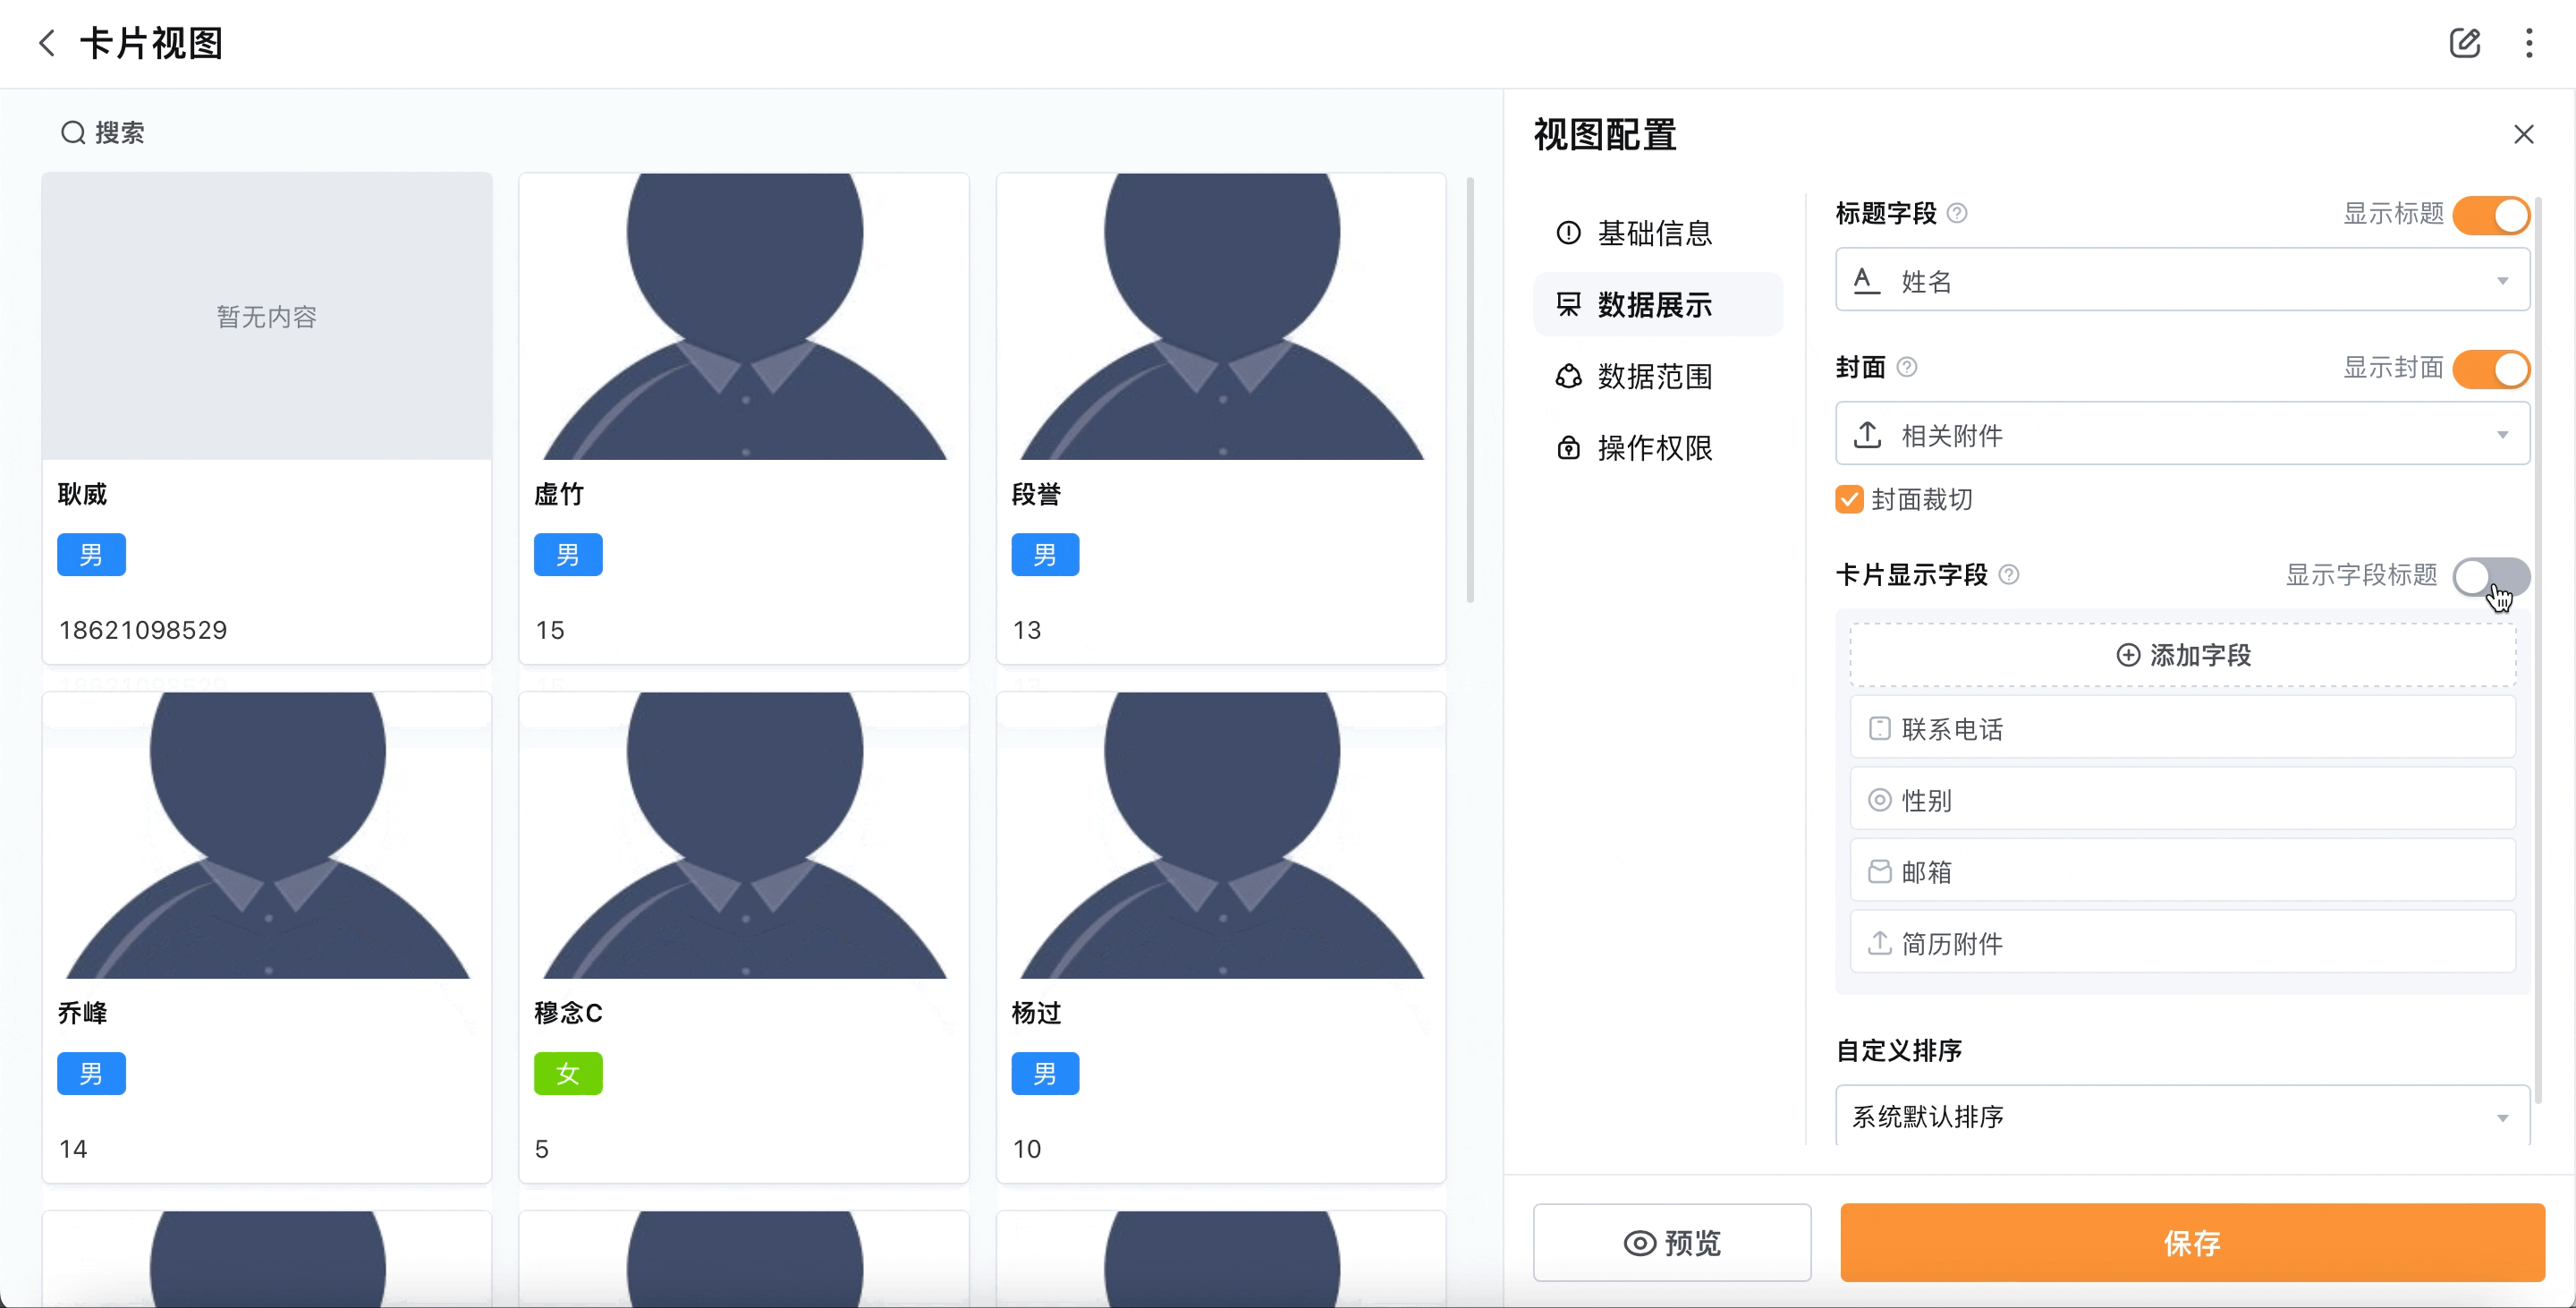Click the green 女 tag on 穆念C card
The image size is (2576, 1308).
[568, 1074]
